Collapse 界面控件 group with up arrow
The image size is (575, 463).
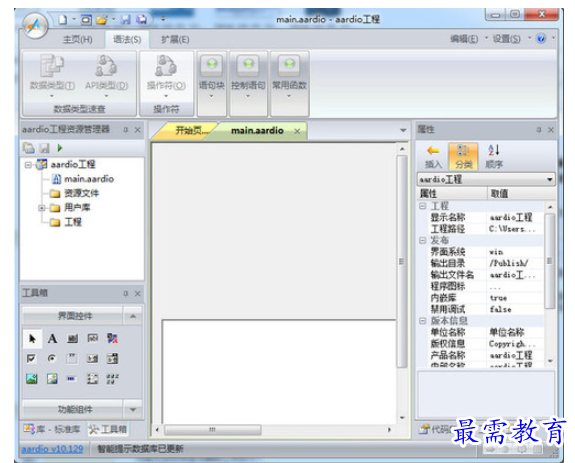(133, 316)
